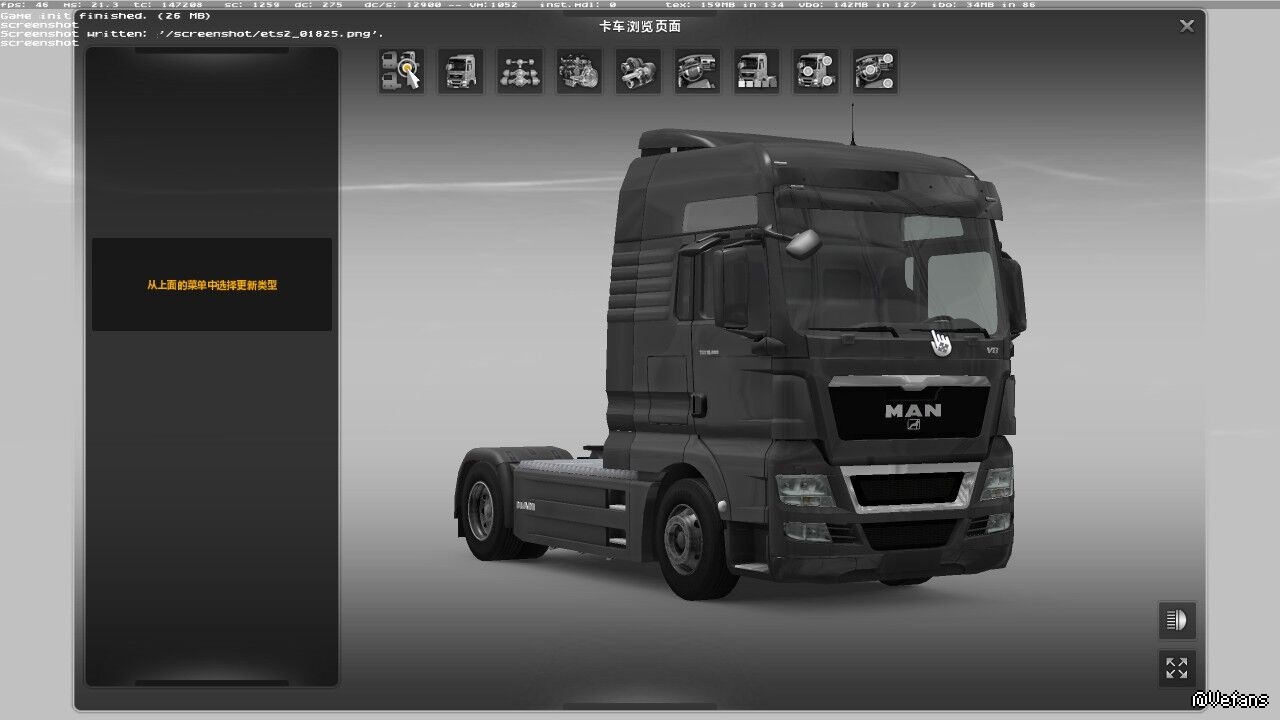
Task: Select the engine upgrade icon
Action: 579,71
